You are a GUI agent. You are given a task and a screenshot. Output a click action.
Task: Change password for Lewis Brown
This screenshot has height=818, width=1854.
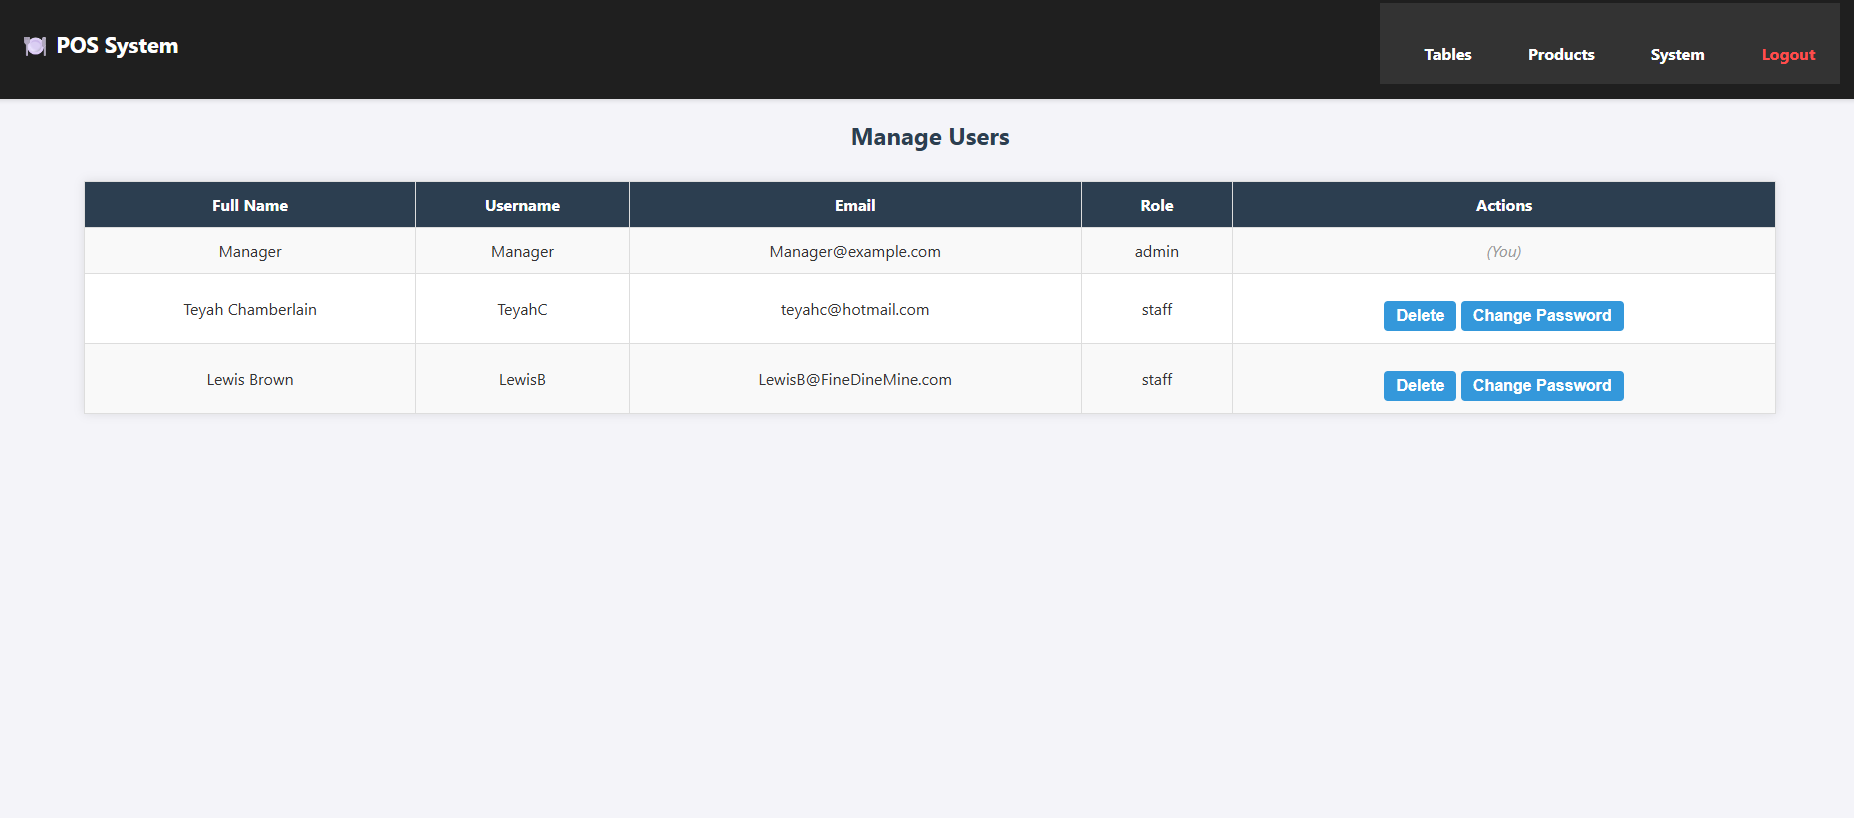[x=1541, y=386]
